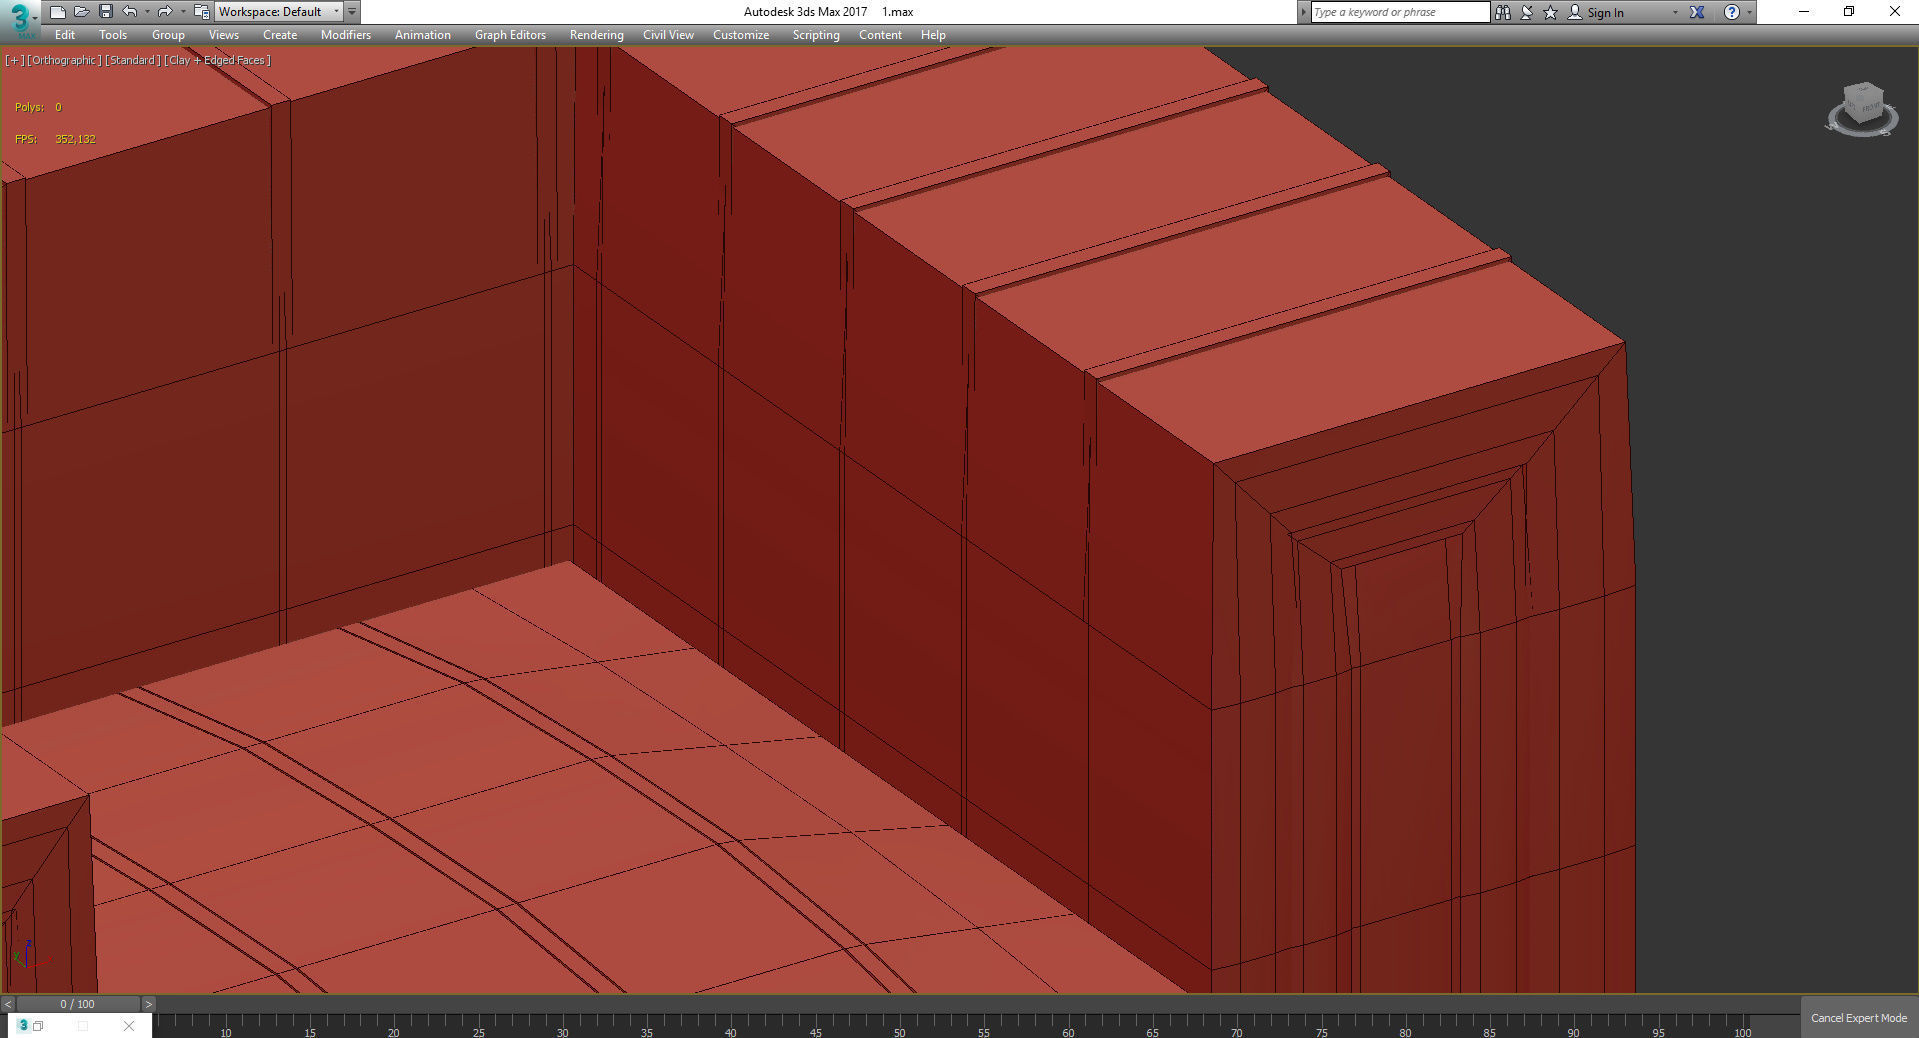
Task: Click the viewport [+] general menu label
Action: coord(14,60)
